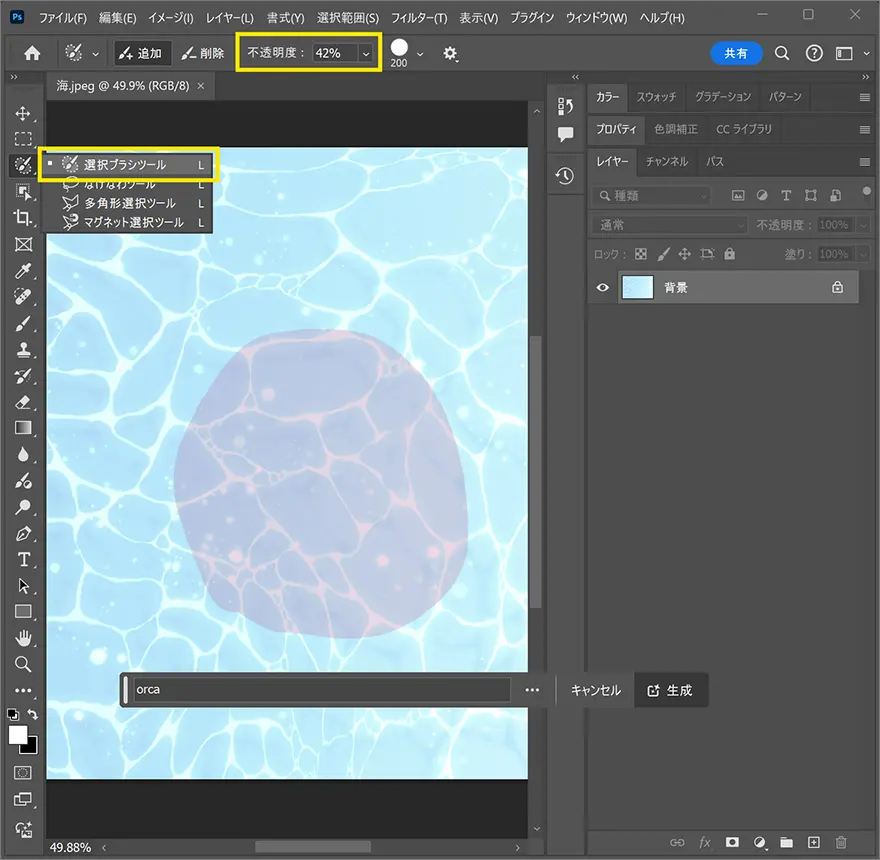This screenshot has width=880, height=860.
Task: Open the Help question mark icon
Action: pos(814,53)
